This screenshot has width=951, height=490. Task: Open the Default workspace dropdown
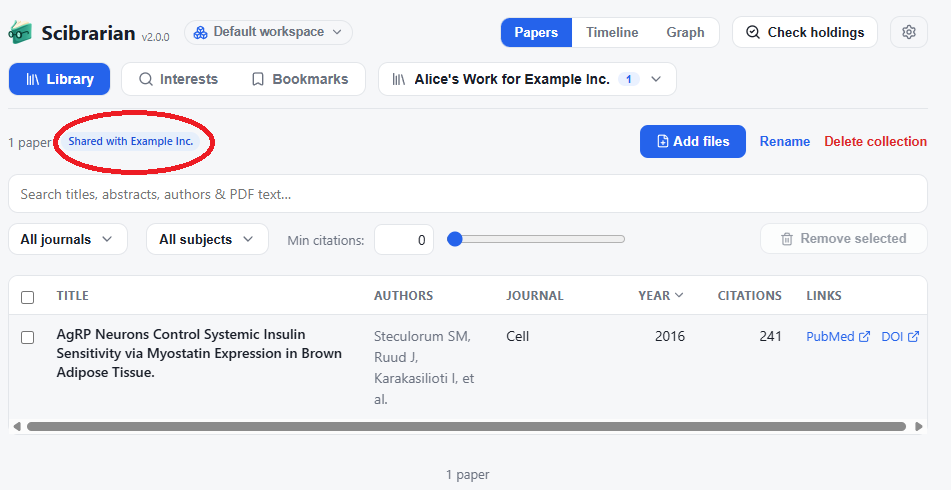click(268, 32)
